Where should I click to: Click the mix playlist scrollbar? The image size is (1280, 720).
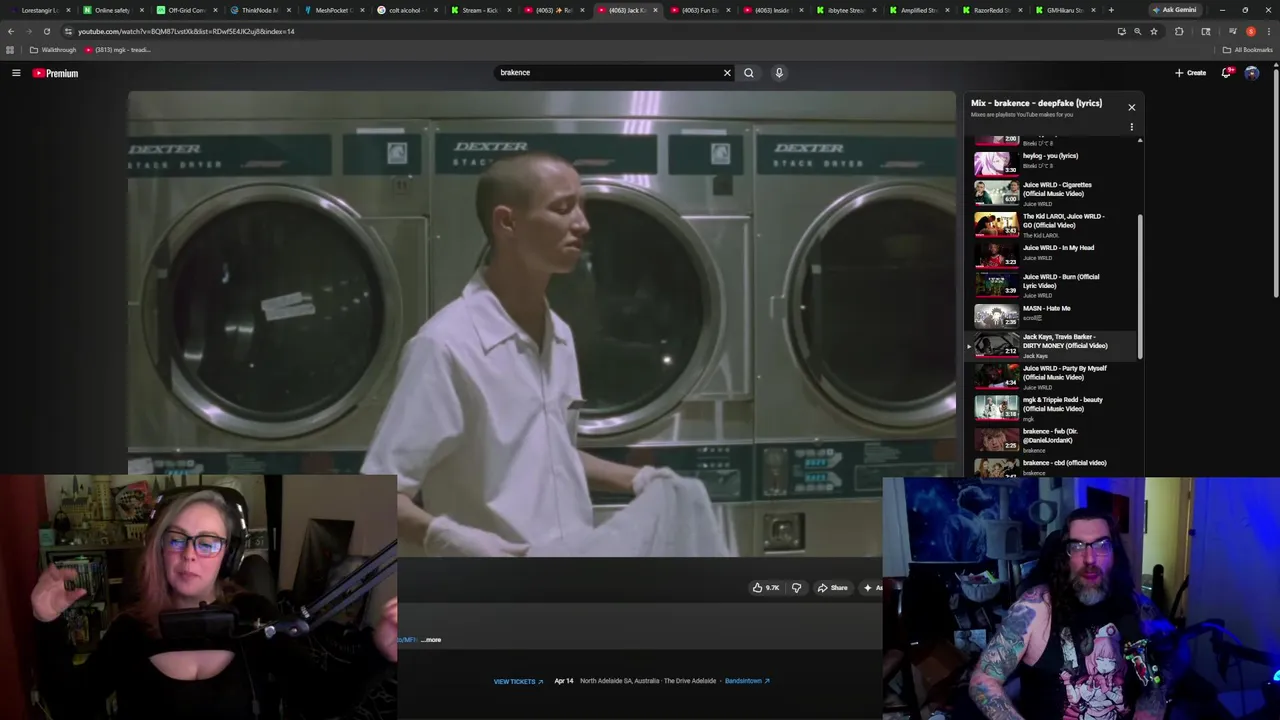click(1140, 285)
